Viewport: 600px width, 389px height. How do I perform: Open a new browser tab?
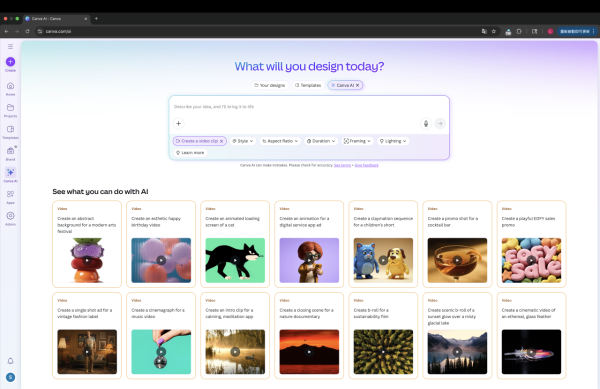96,18
